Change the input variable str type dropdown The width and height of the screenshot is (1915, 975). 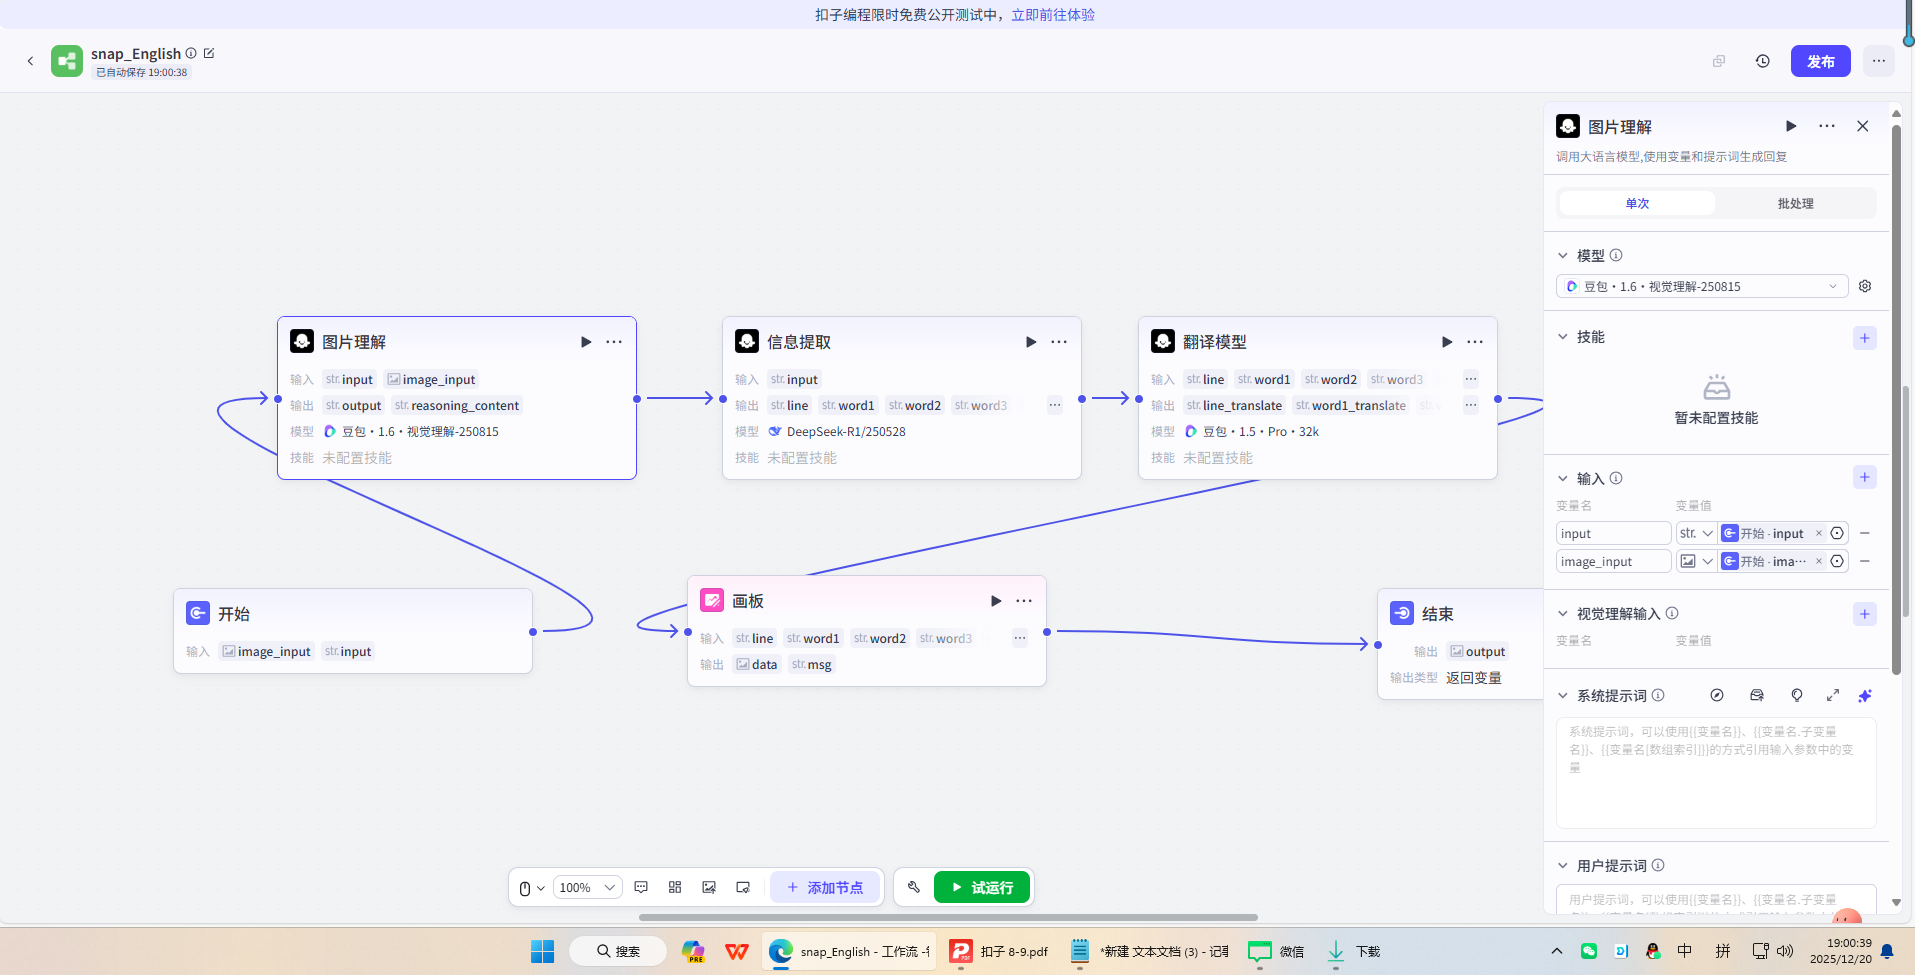pyautogui.click(x=1696, y=533)
